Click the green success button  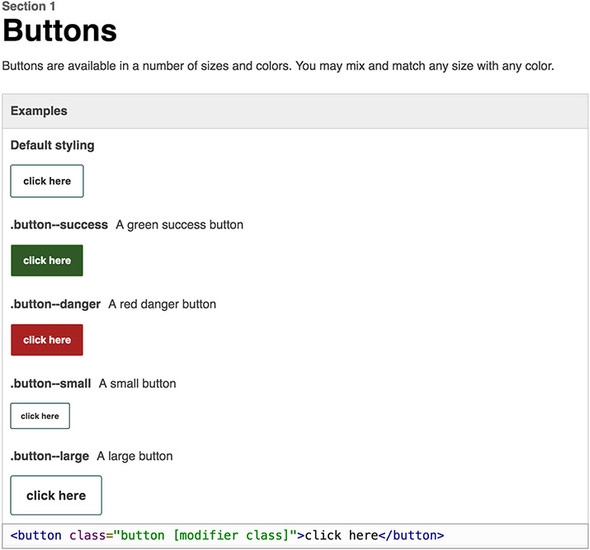[x=47, y=260]
